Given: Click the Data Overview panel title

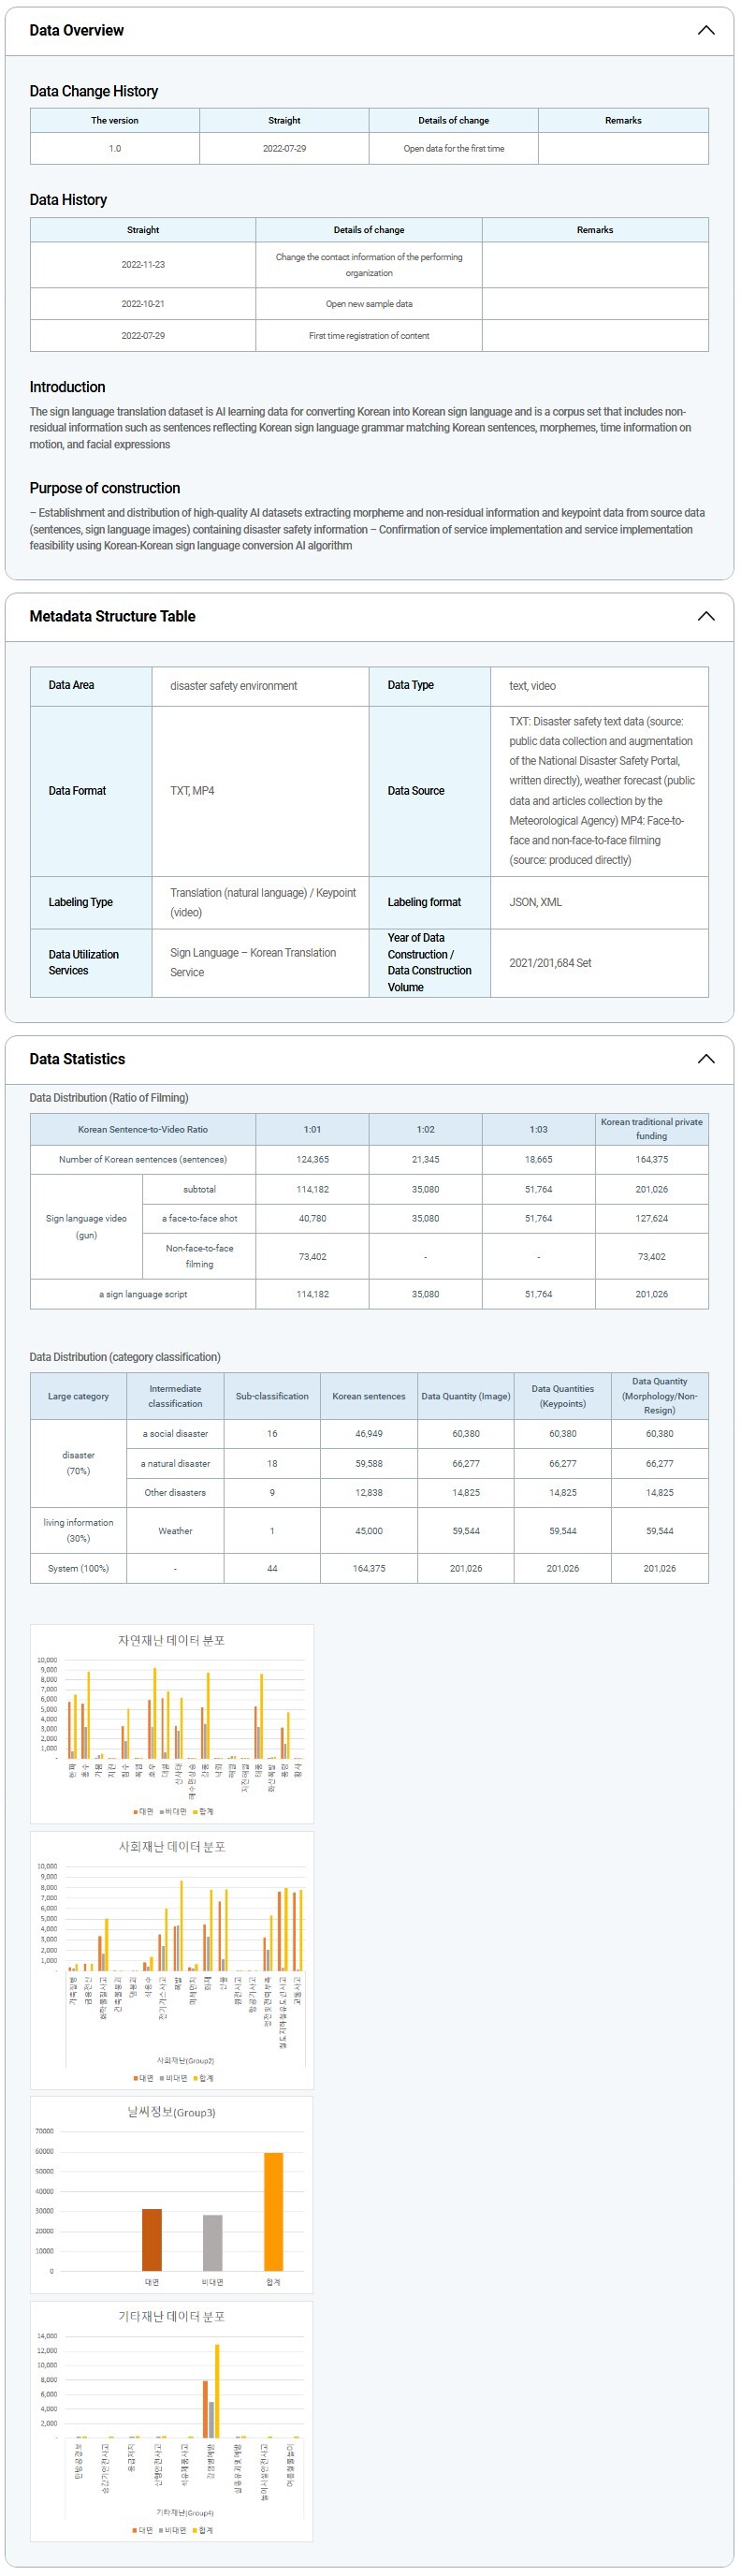Looking at the screenshot, I should 76,30.
